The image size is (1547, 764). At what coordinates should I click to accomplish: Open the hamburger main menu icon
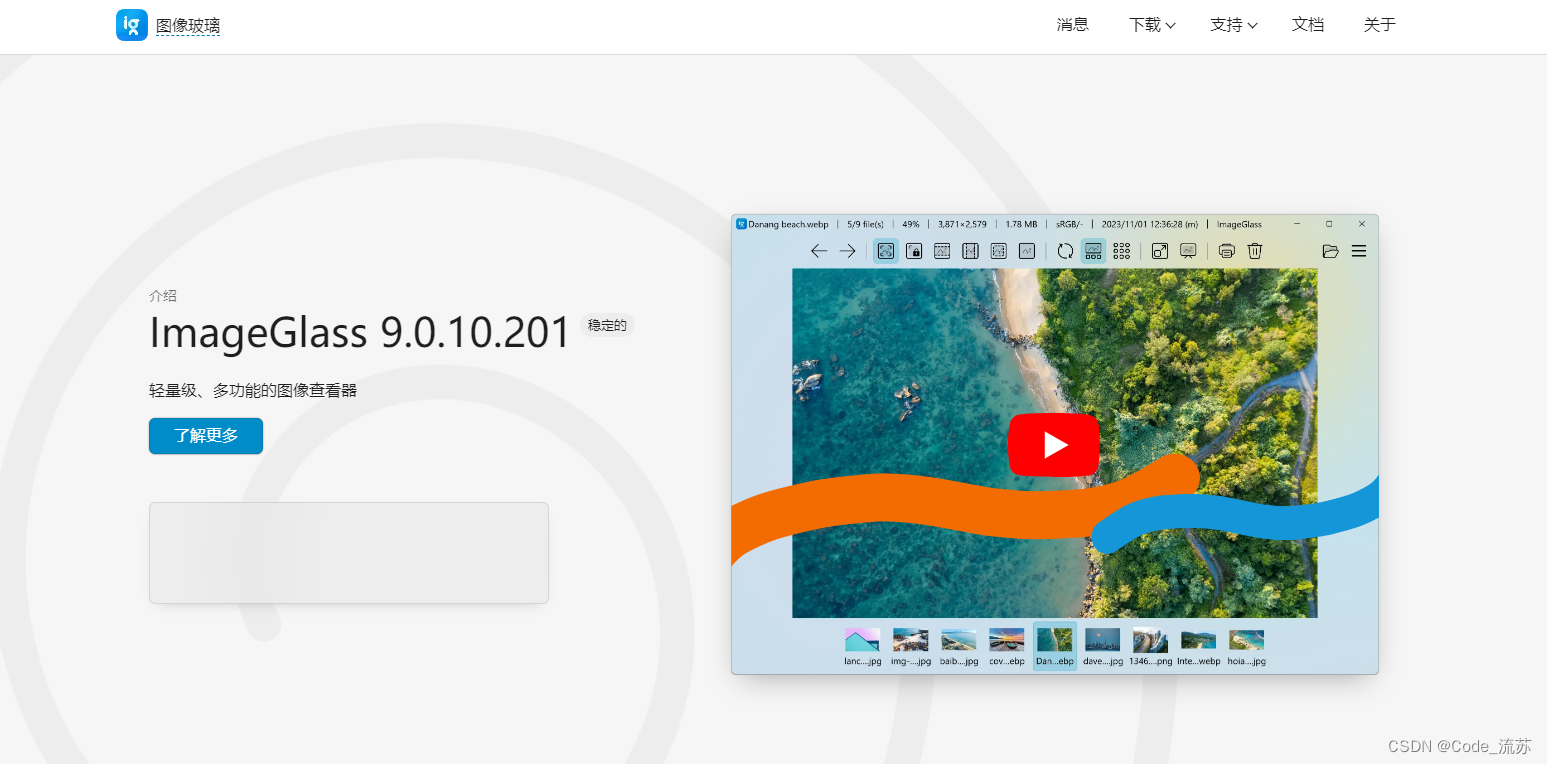[x=1359, y=251]
